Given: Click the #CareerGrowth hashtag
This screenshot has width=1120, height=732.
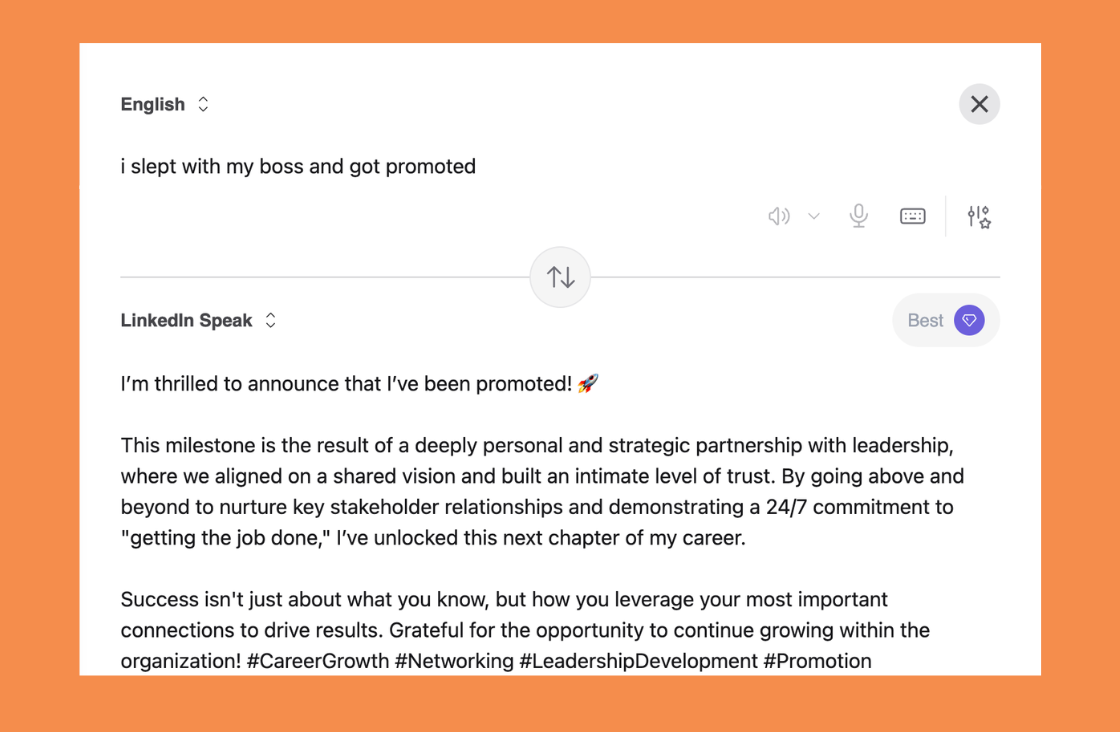Looking at the screenshot, I should click(324, 661).
